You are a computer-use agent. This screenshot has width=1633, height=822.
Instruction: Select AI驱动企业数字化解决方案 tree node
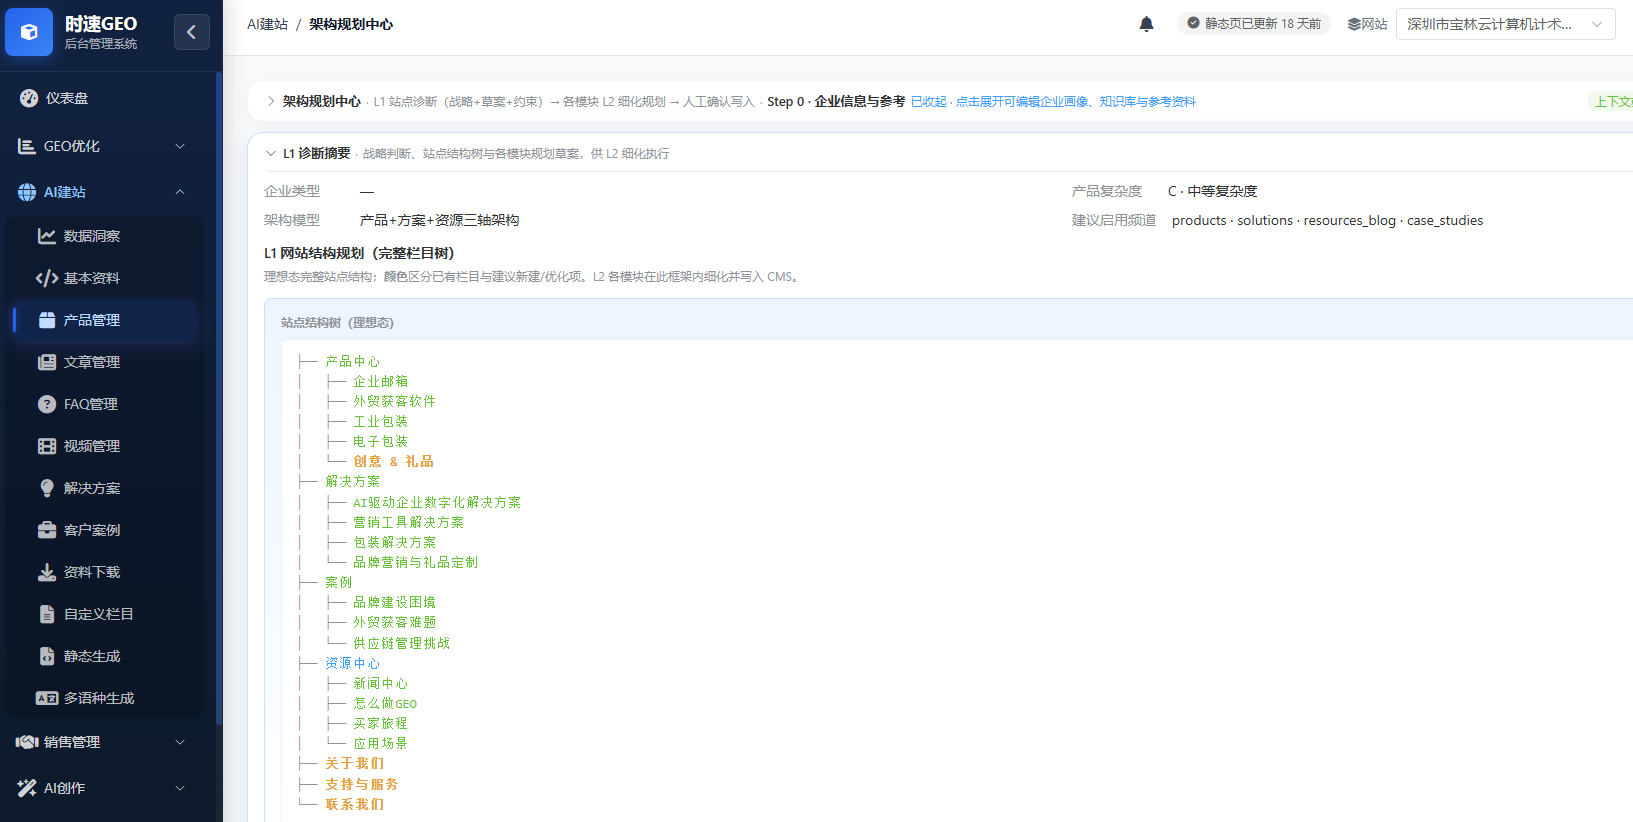(437, 502)
